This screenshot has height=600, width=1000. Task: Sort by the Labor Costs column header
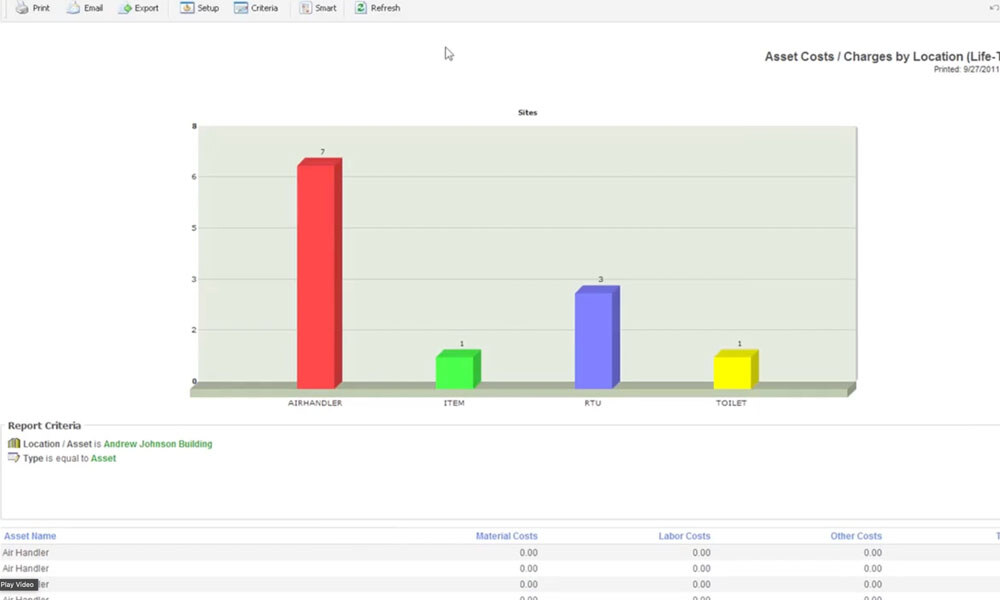[684, 536]
